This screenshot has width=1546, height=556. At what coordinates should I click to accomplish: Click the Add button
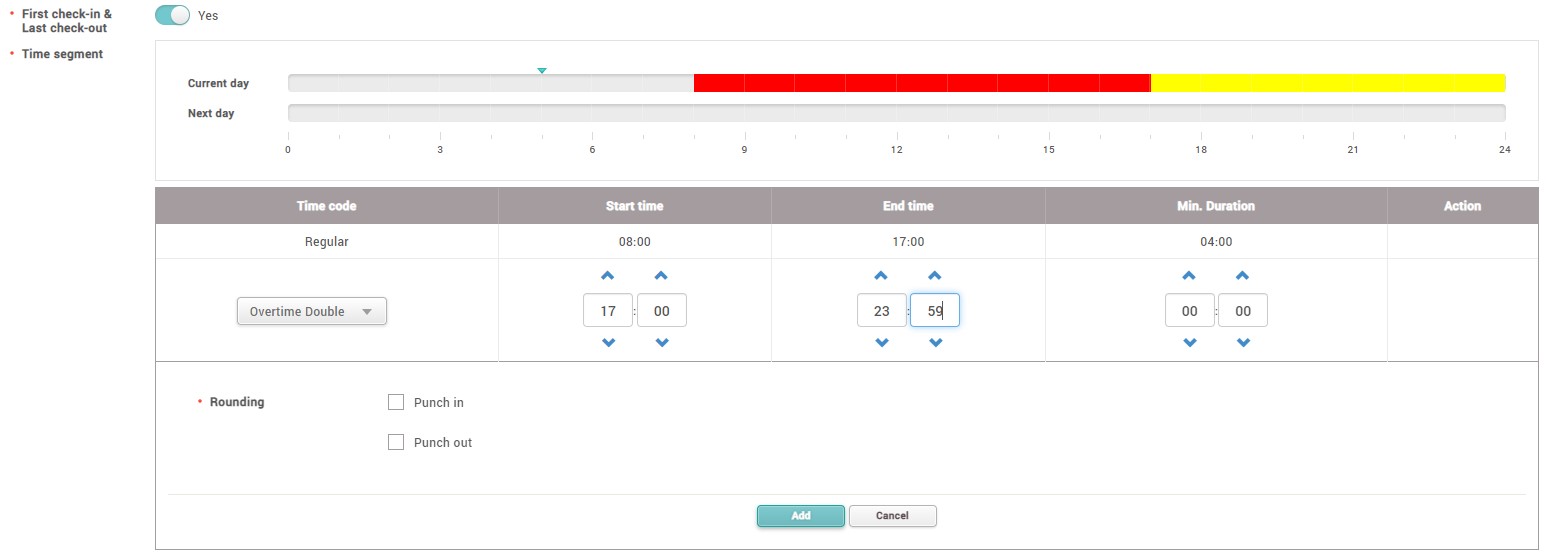pyautogui.click(x=800, y=516)
